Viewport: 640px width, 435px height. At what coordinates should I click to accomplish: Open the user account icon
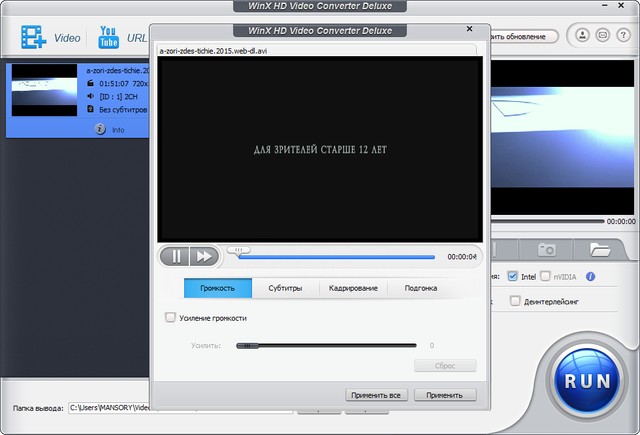(x=583, y=36)
